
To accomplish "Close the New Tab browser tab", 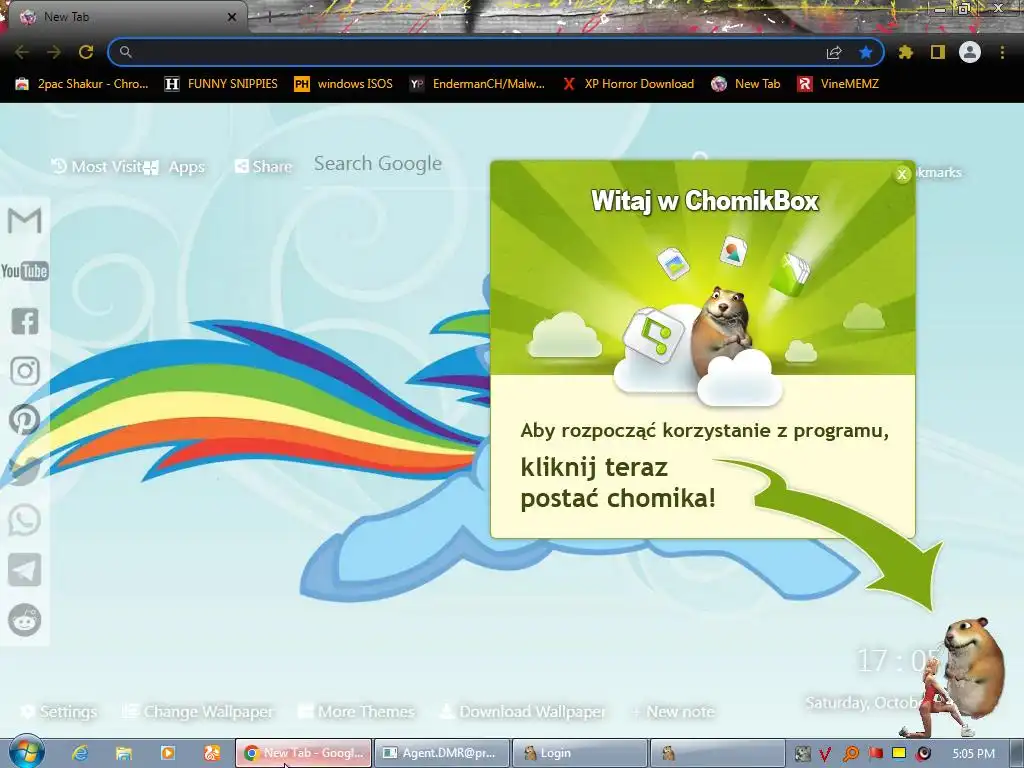I will pos(232,17).
